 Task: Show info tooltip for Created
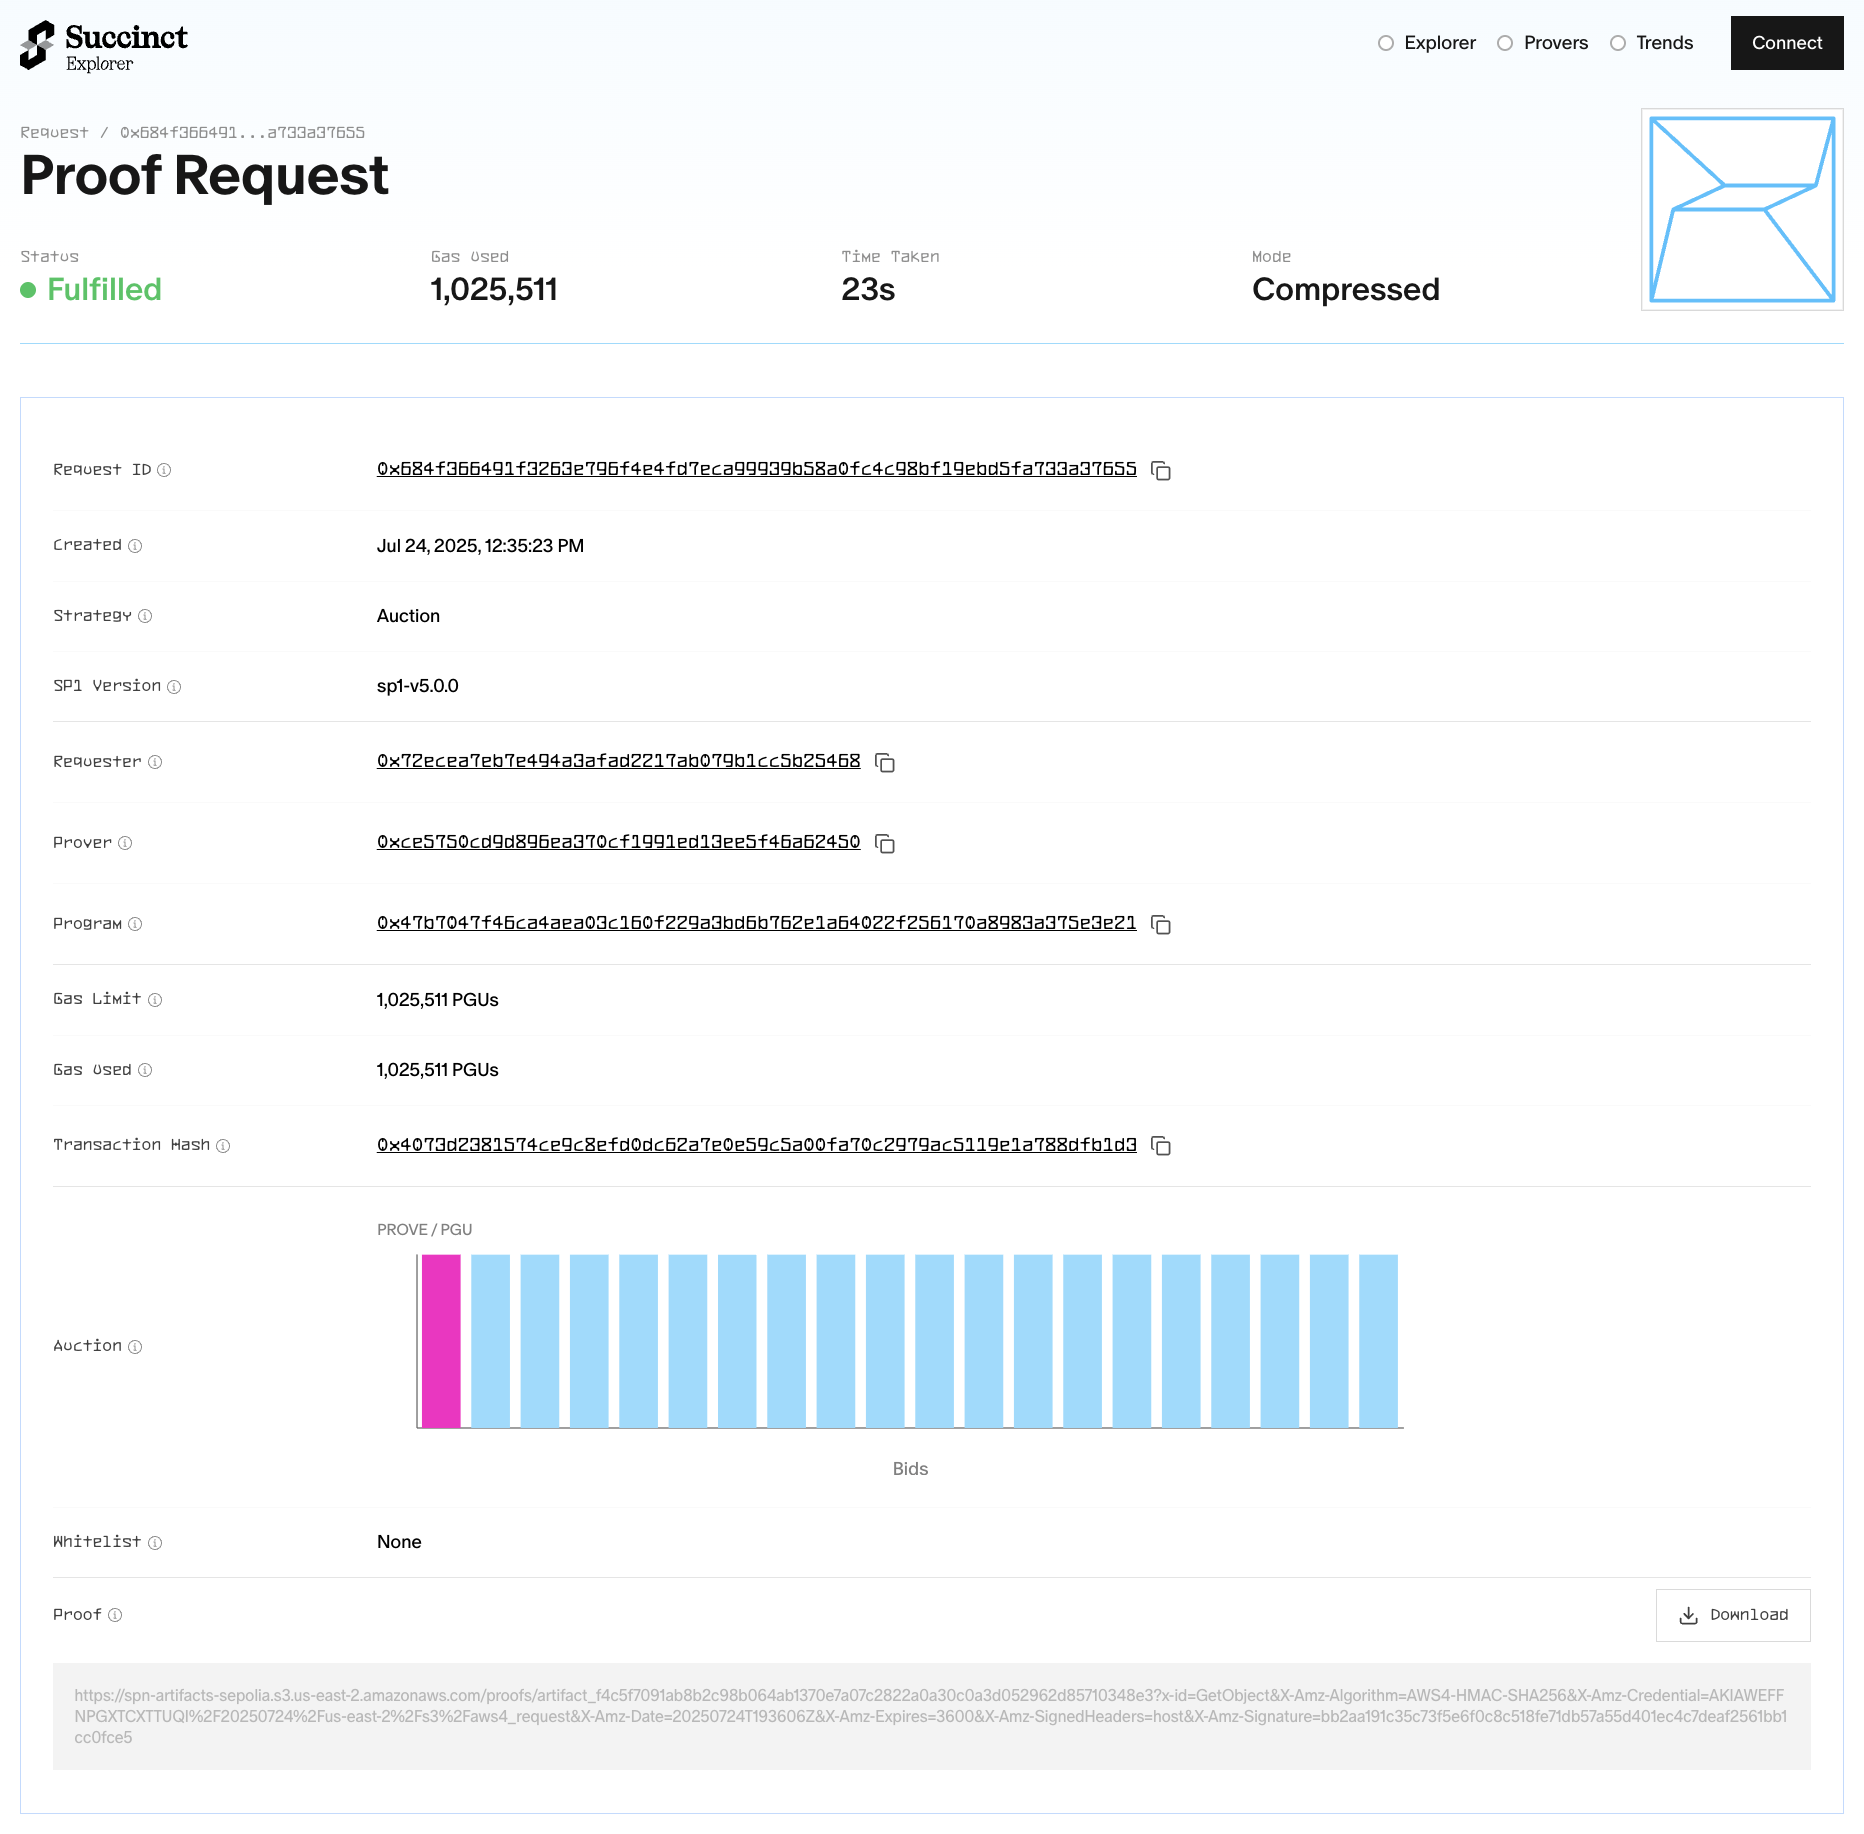[x=135, y=546]
